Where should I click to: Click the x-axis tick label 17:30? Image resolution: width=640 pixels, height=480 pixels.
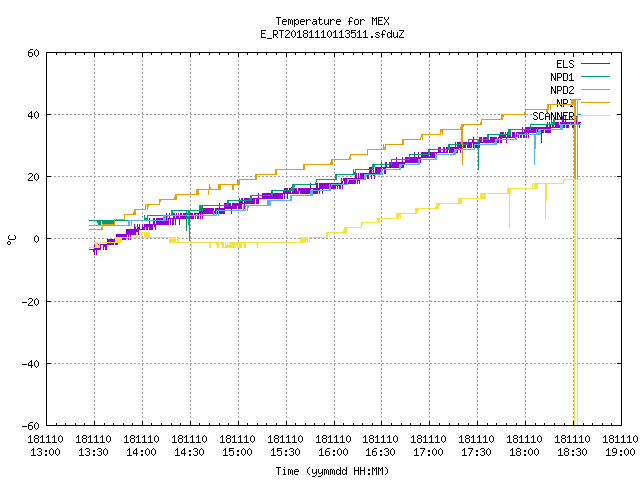coord(476,452)
